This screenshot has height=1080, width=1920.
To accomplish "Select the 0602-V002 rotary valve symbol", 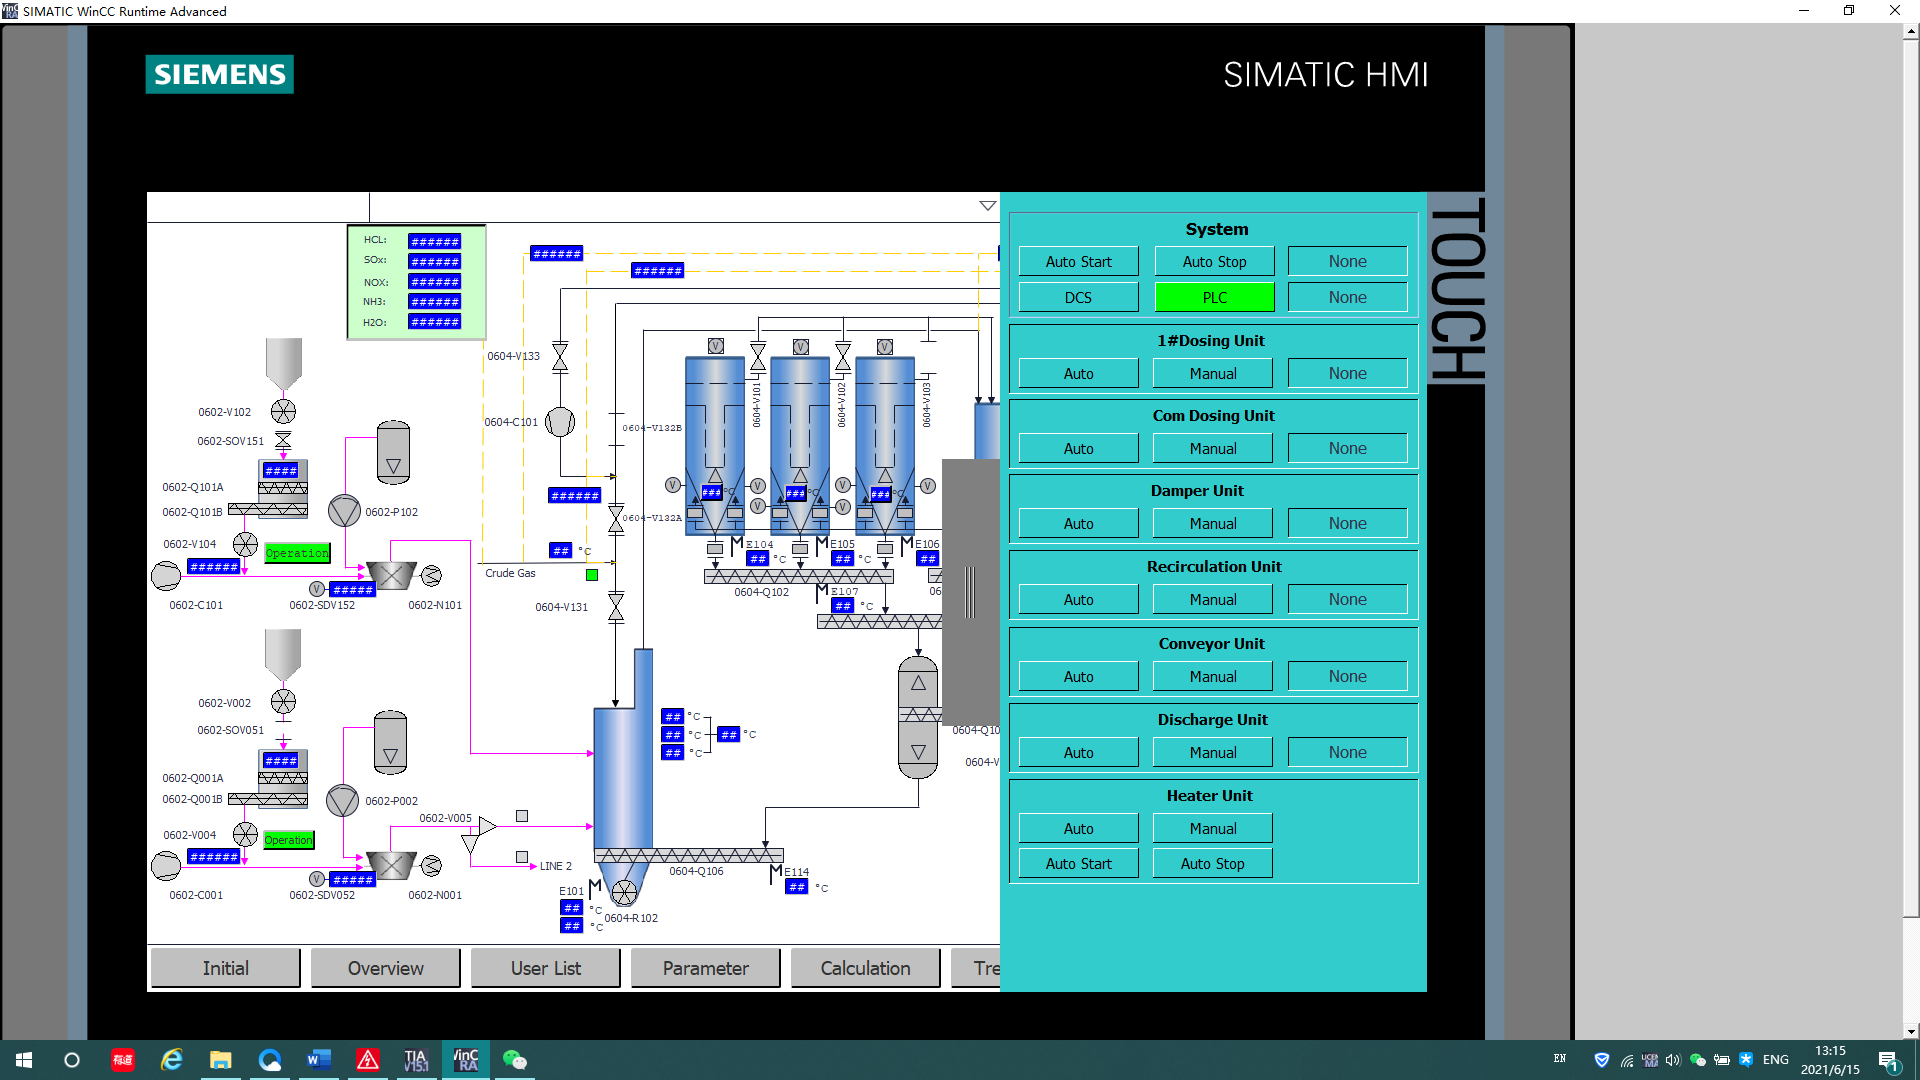I will [284, 701].
